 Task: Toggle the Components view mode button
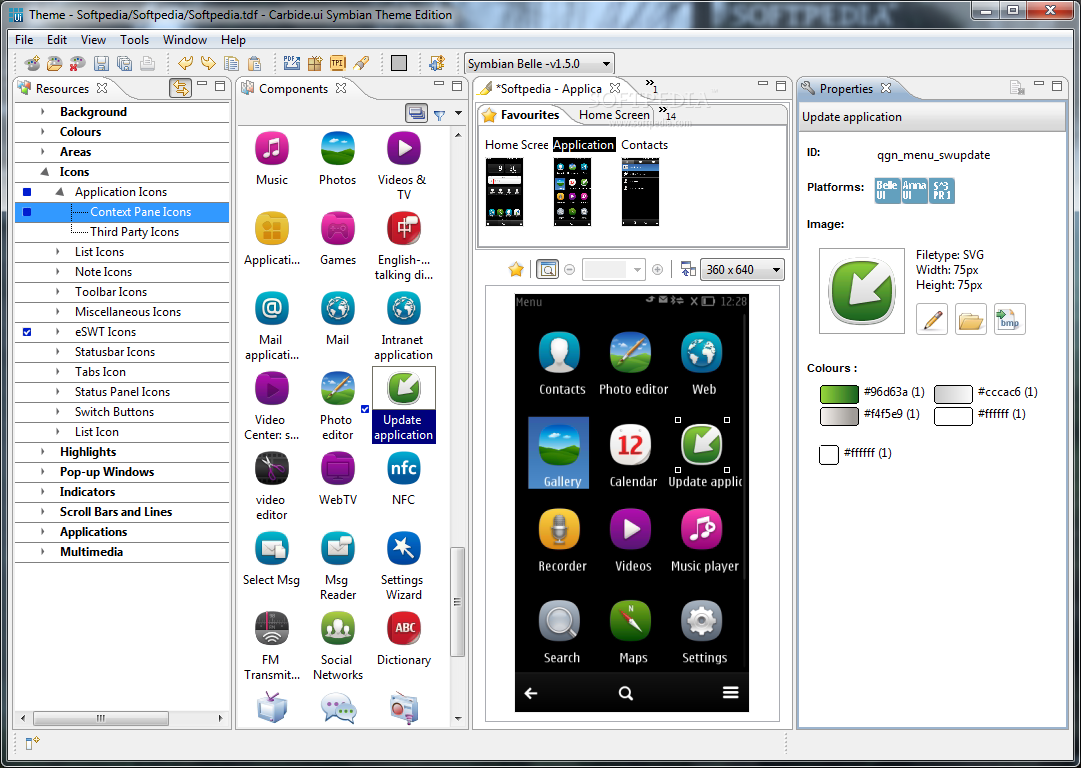(x=416, y=114)
